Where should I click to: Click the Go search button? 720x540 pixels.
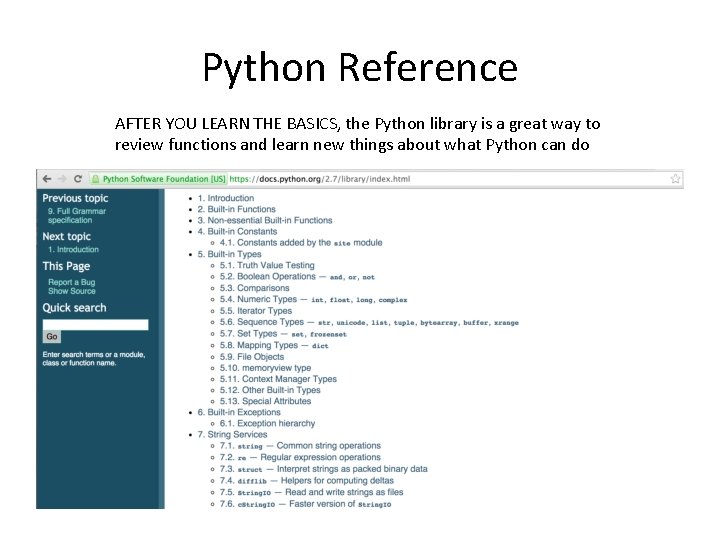[x=52, y=337]
